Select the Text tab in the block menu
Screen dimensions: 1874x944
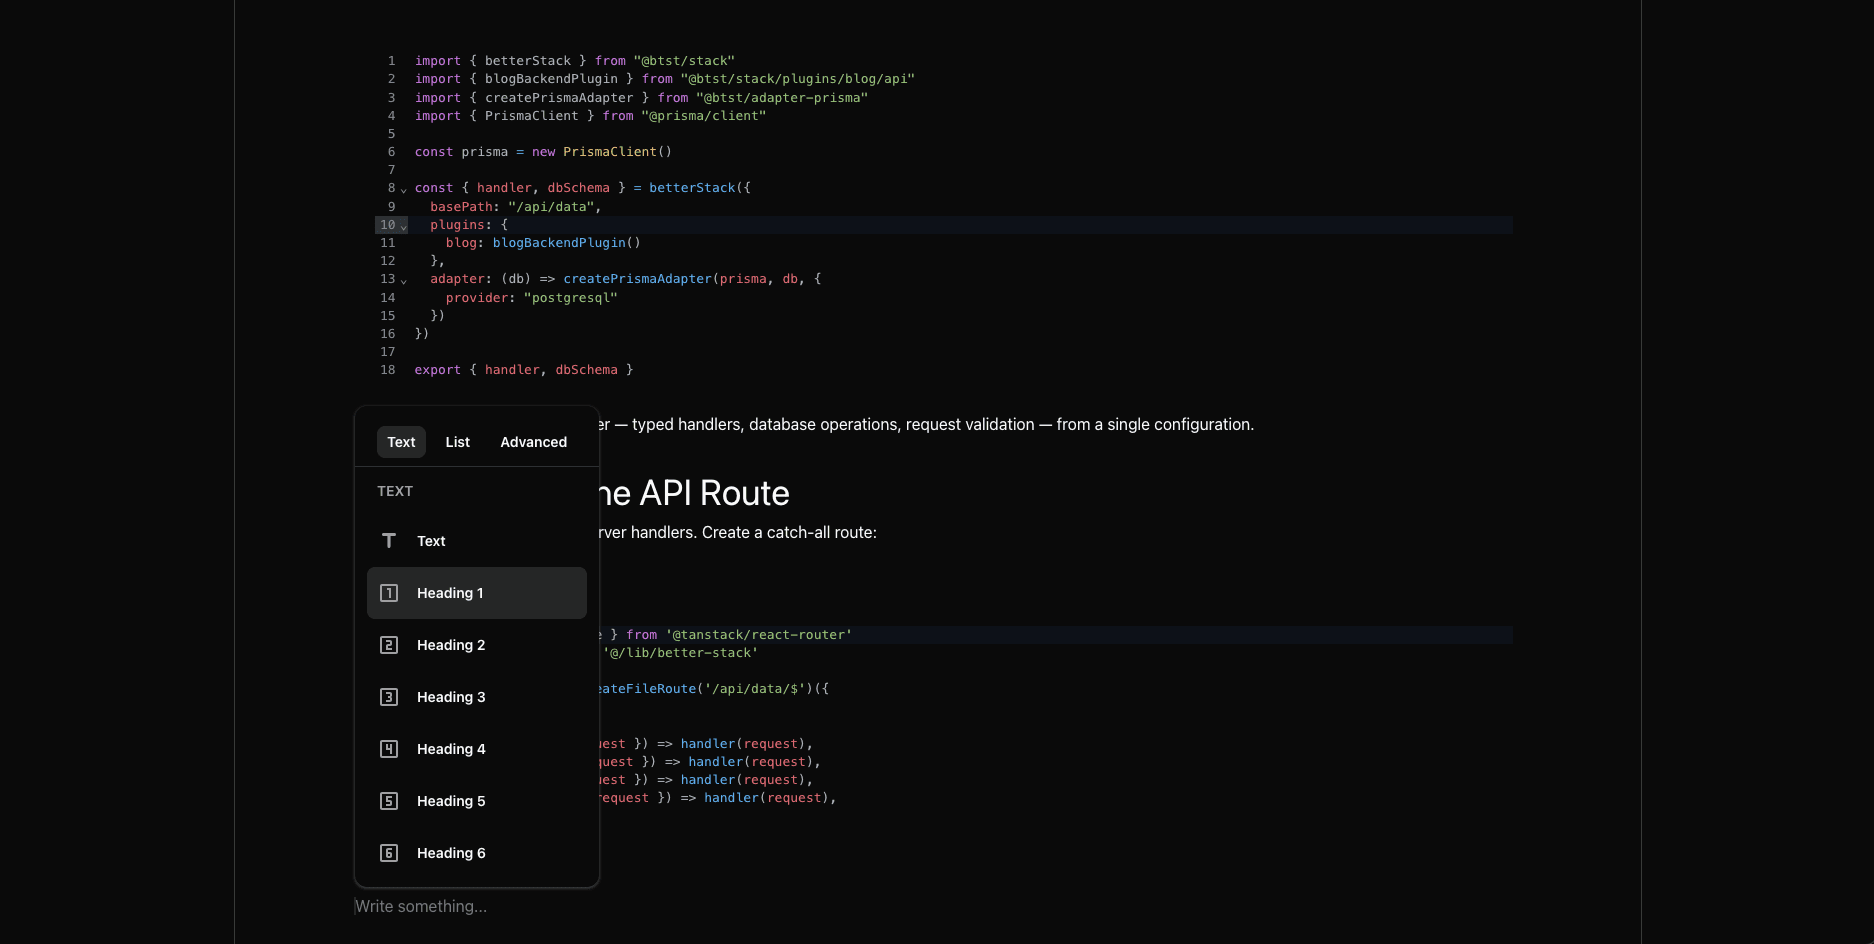(x=401, y=441)
